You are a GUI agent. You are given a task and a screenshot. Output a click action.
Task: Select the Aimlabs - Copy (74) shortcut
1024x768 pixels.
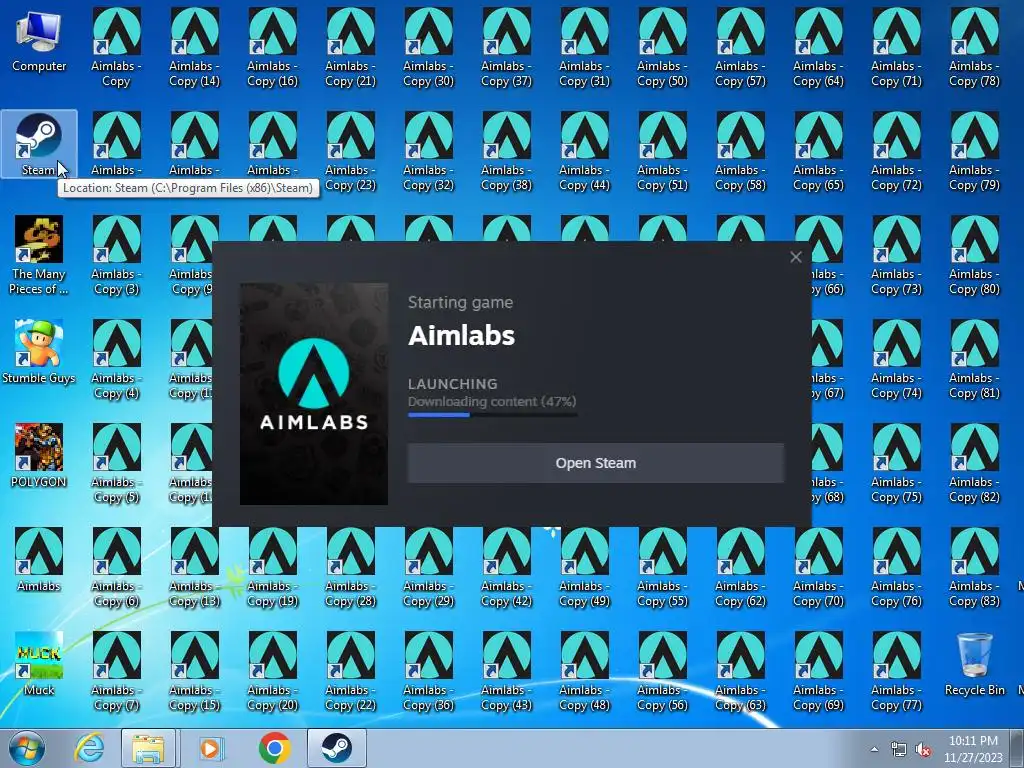(x=896, y=360)
